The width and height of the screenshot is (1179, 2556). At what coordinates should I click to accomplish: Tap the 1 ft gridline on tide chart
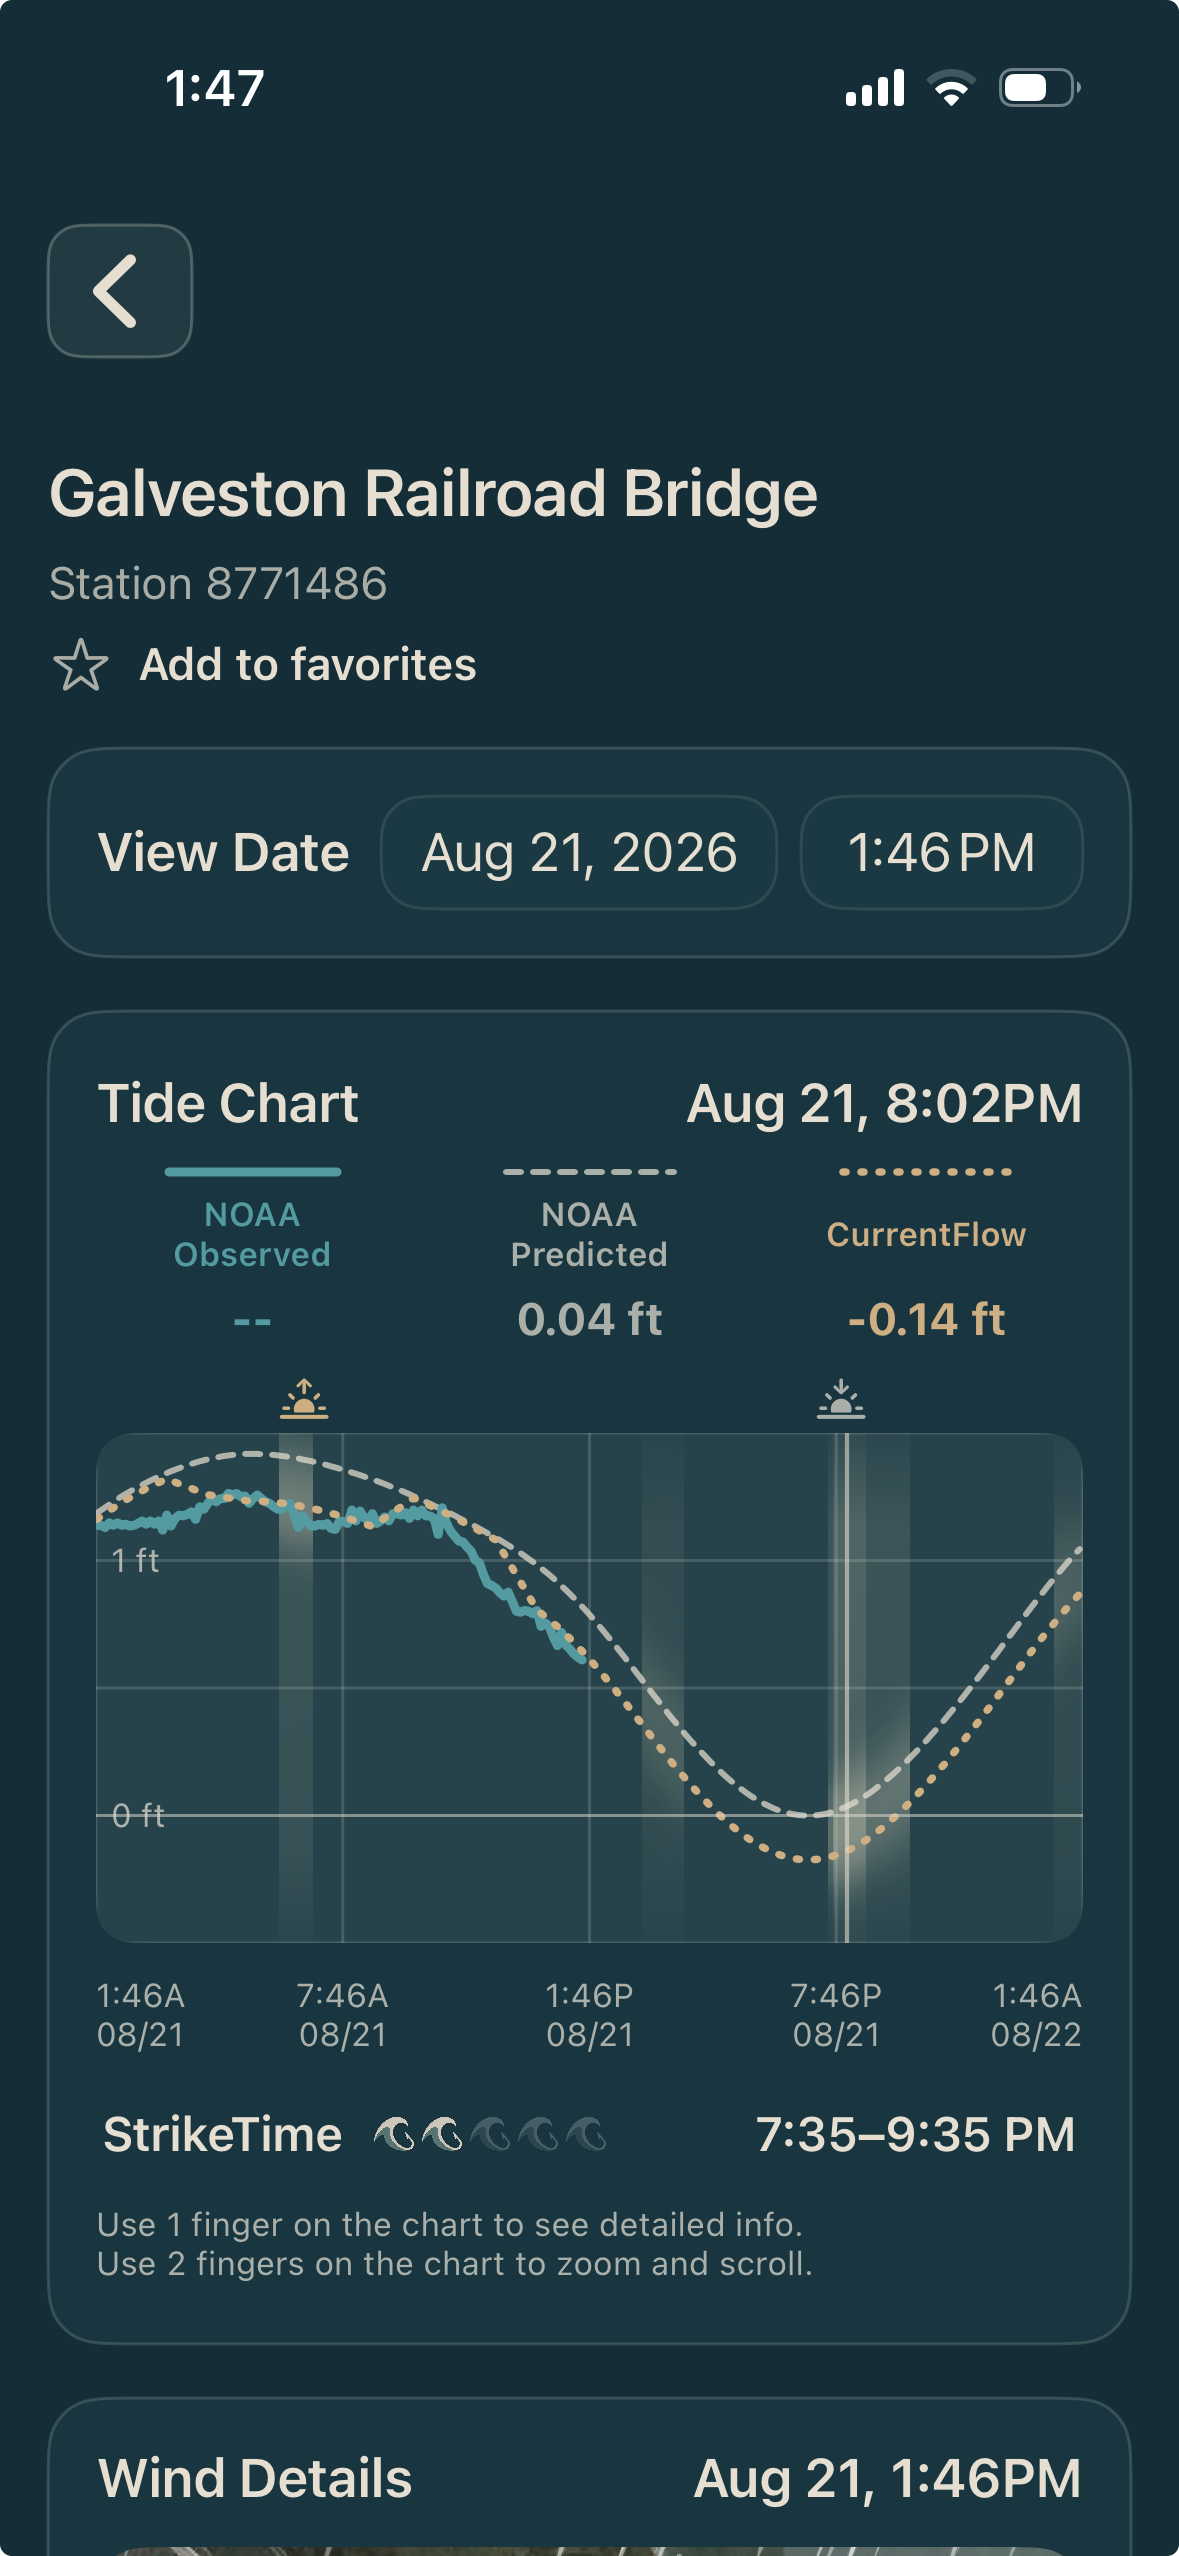(x=589, y=1560)
